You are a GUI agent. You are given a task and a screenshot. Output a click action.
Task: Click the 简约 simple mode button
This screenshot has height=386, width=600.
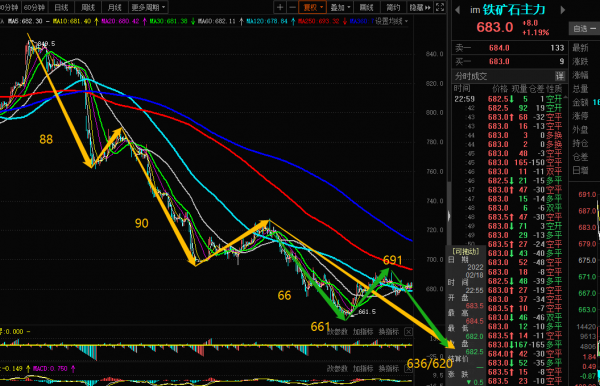(393, 7)
